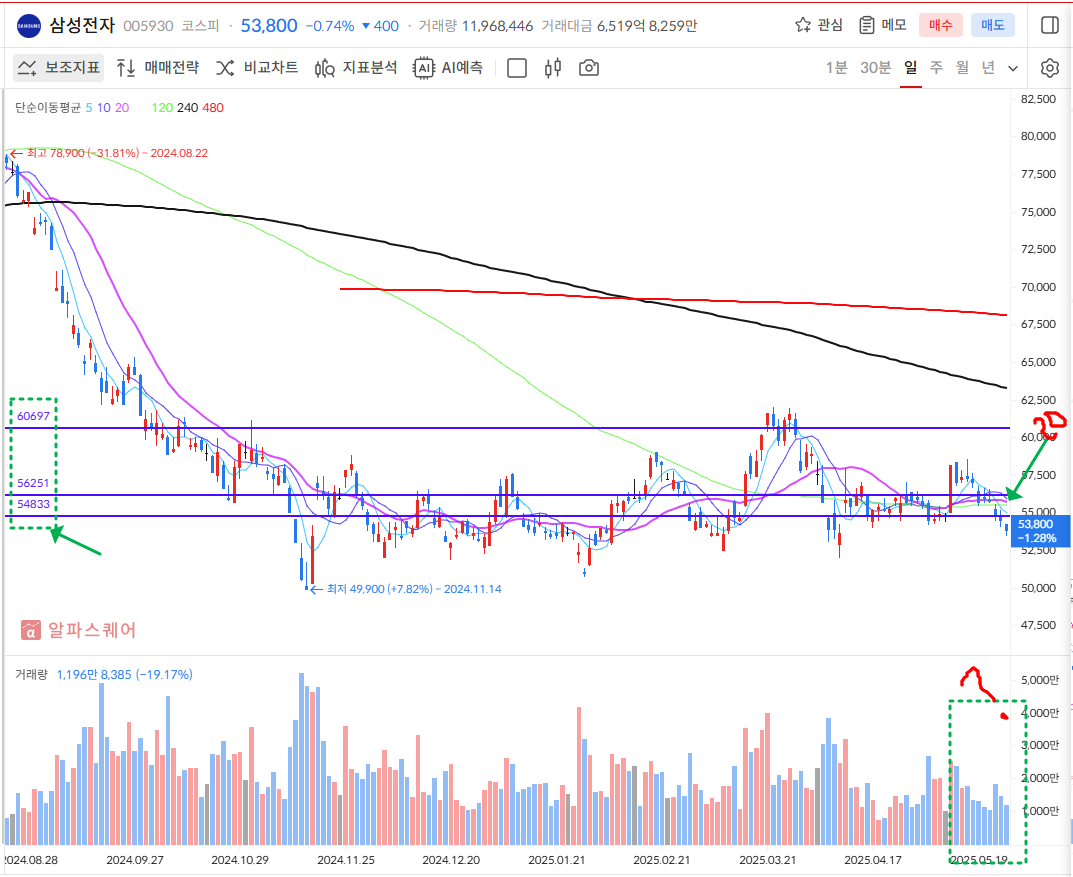Screen dimensions: 1073x877
Task: Click the 단순이동평균 indicator label
Action: pos(48,107)
